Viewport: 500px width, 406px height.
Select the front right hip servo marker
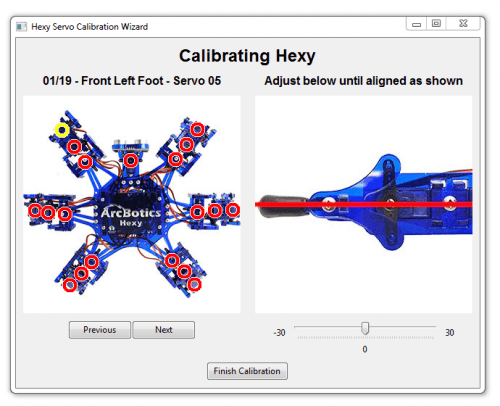click(x=175, y=159)
